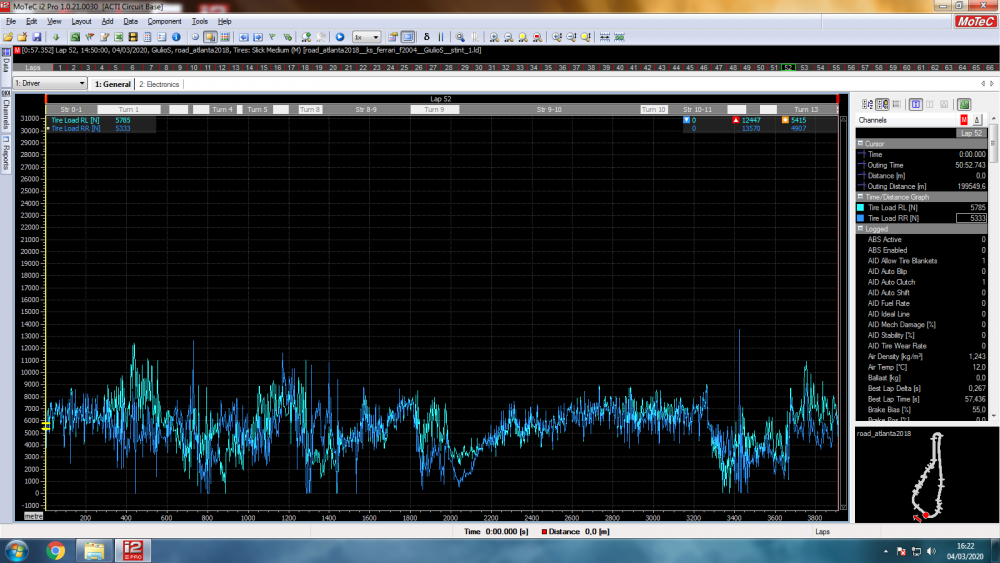
Task: Click the delta (δ) toolbar icon
Action: click(x=427, y=37)
